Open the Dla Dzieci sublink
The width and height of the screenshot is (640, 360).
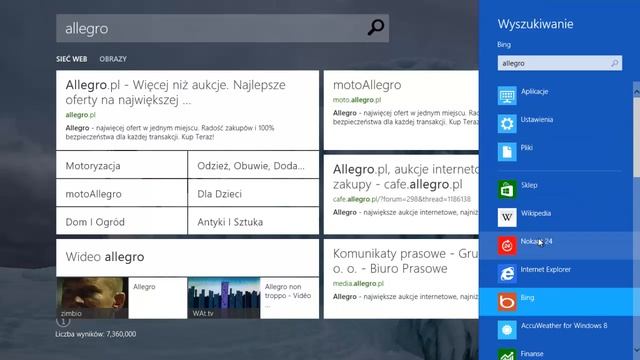pos(253,194)
